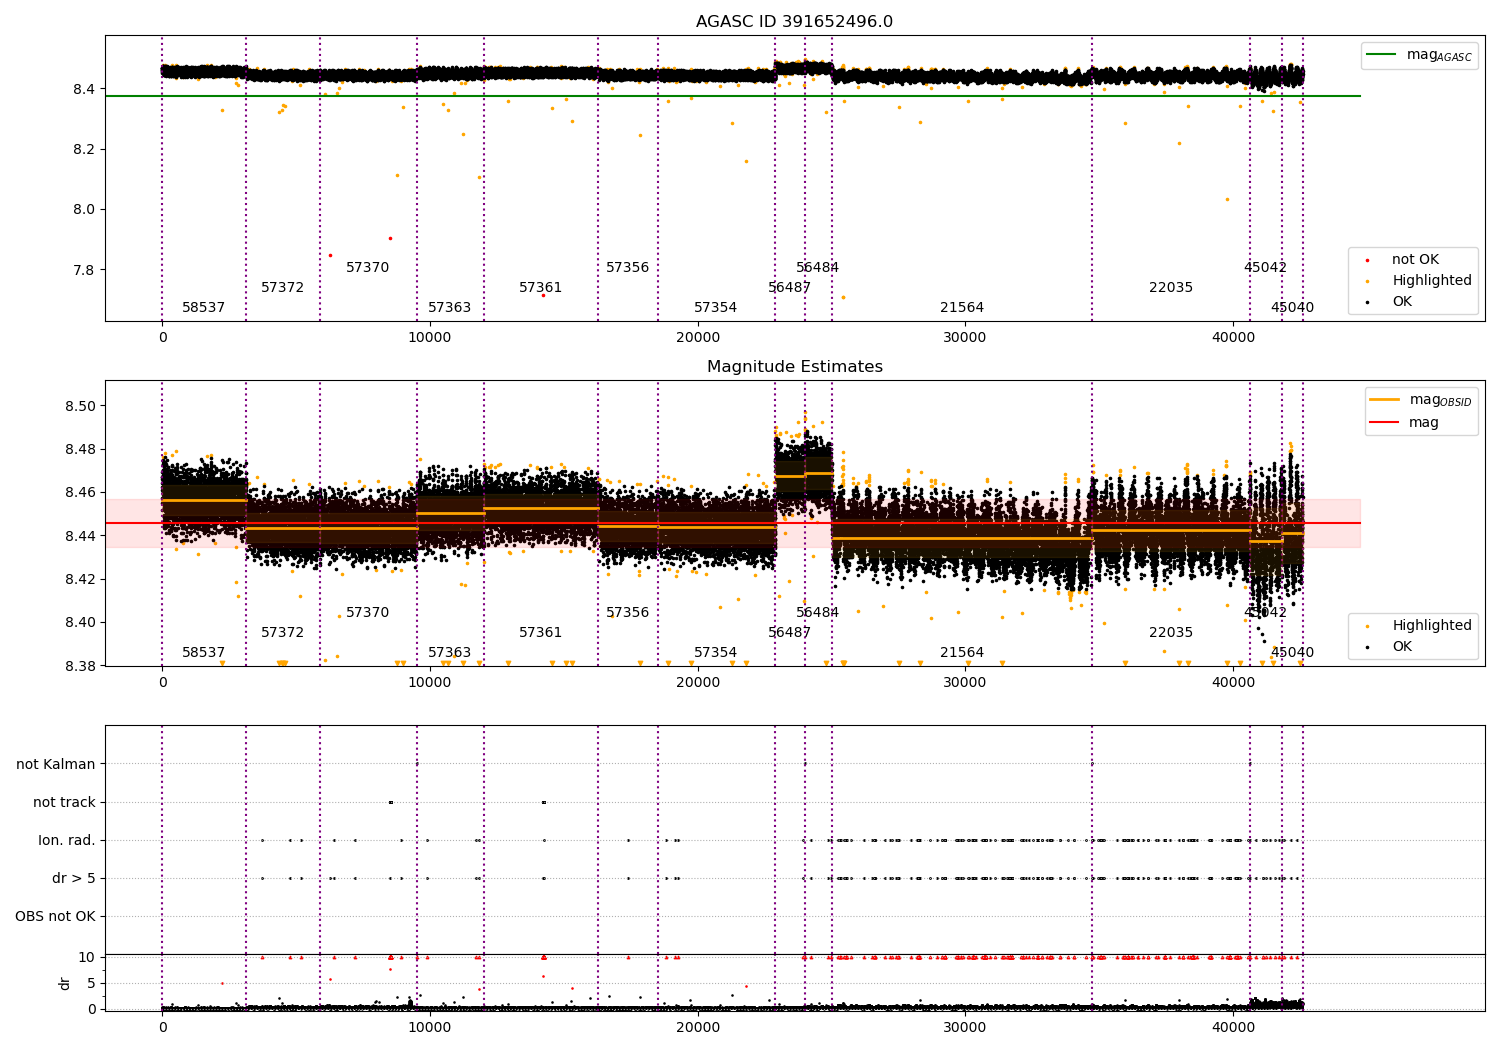Click obsid label 56487 in the top panel

[x=789, y=288]
